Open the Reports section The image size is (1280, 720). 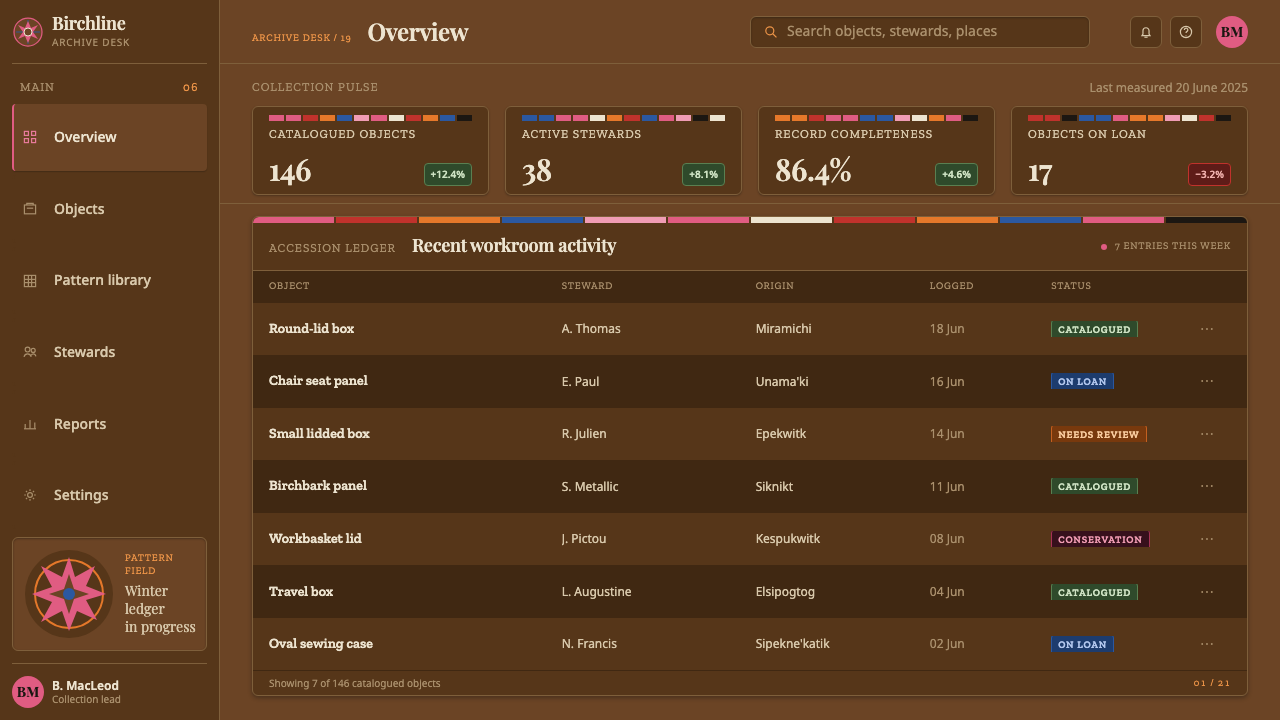(x=110, y=424)
